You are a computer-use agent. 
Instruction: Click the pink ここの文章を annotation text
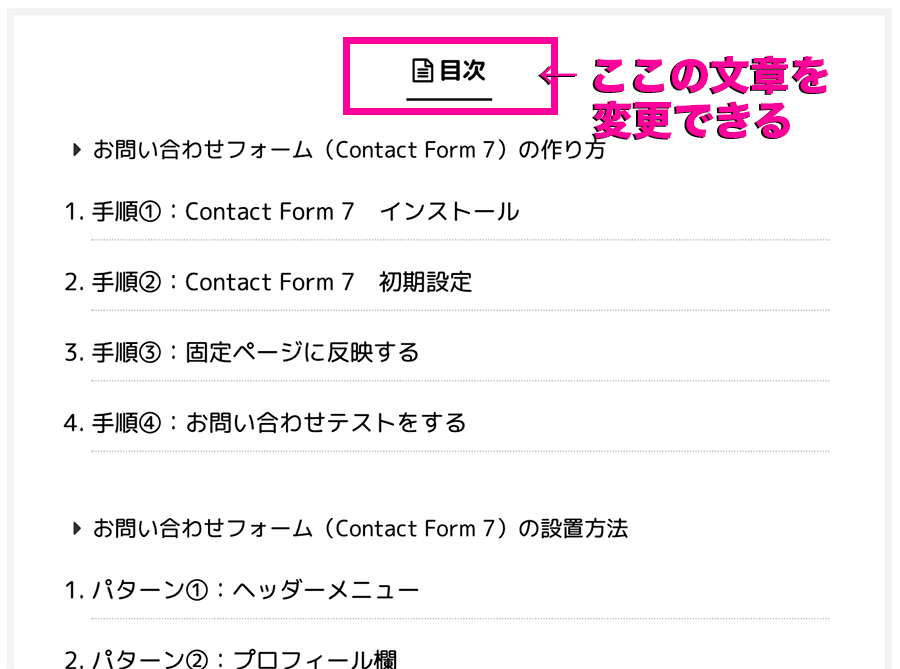(710, 76)
